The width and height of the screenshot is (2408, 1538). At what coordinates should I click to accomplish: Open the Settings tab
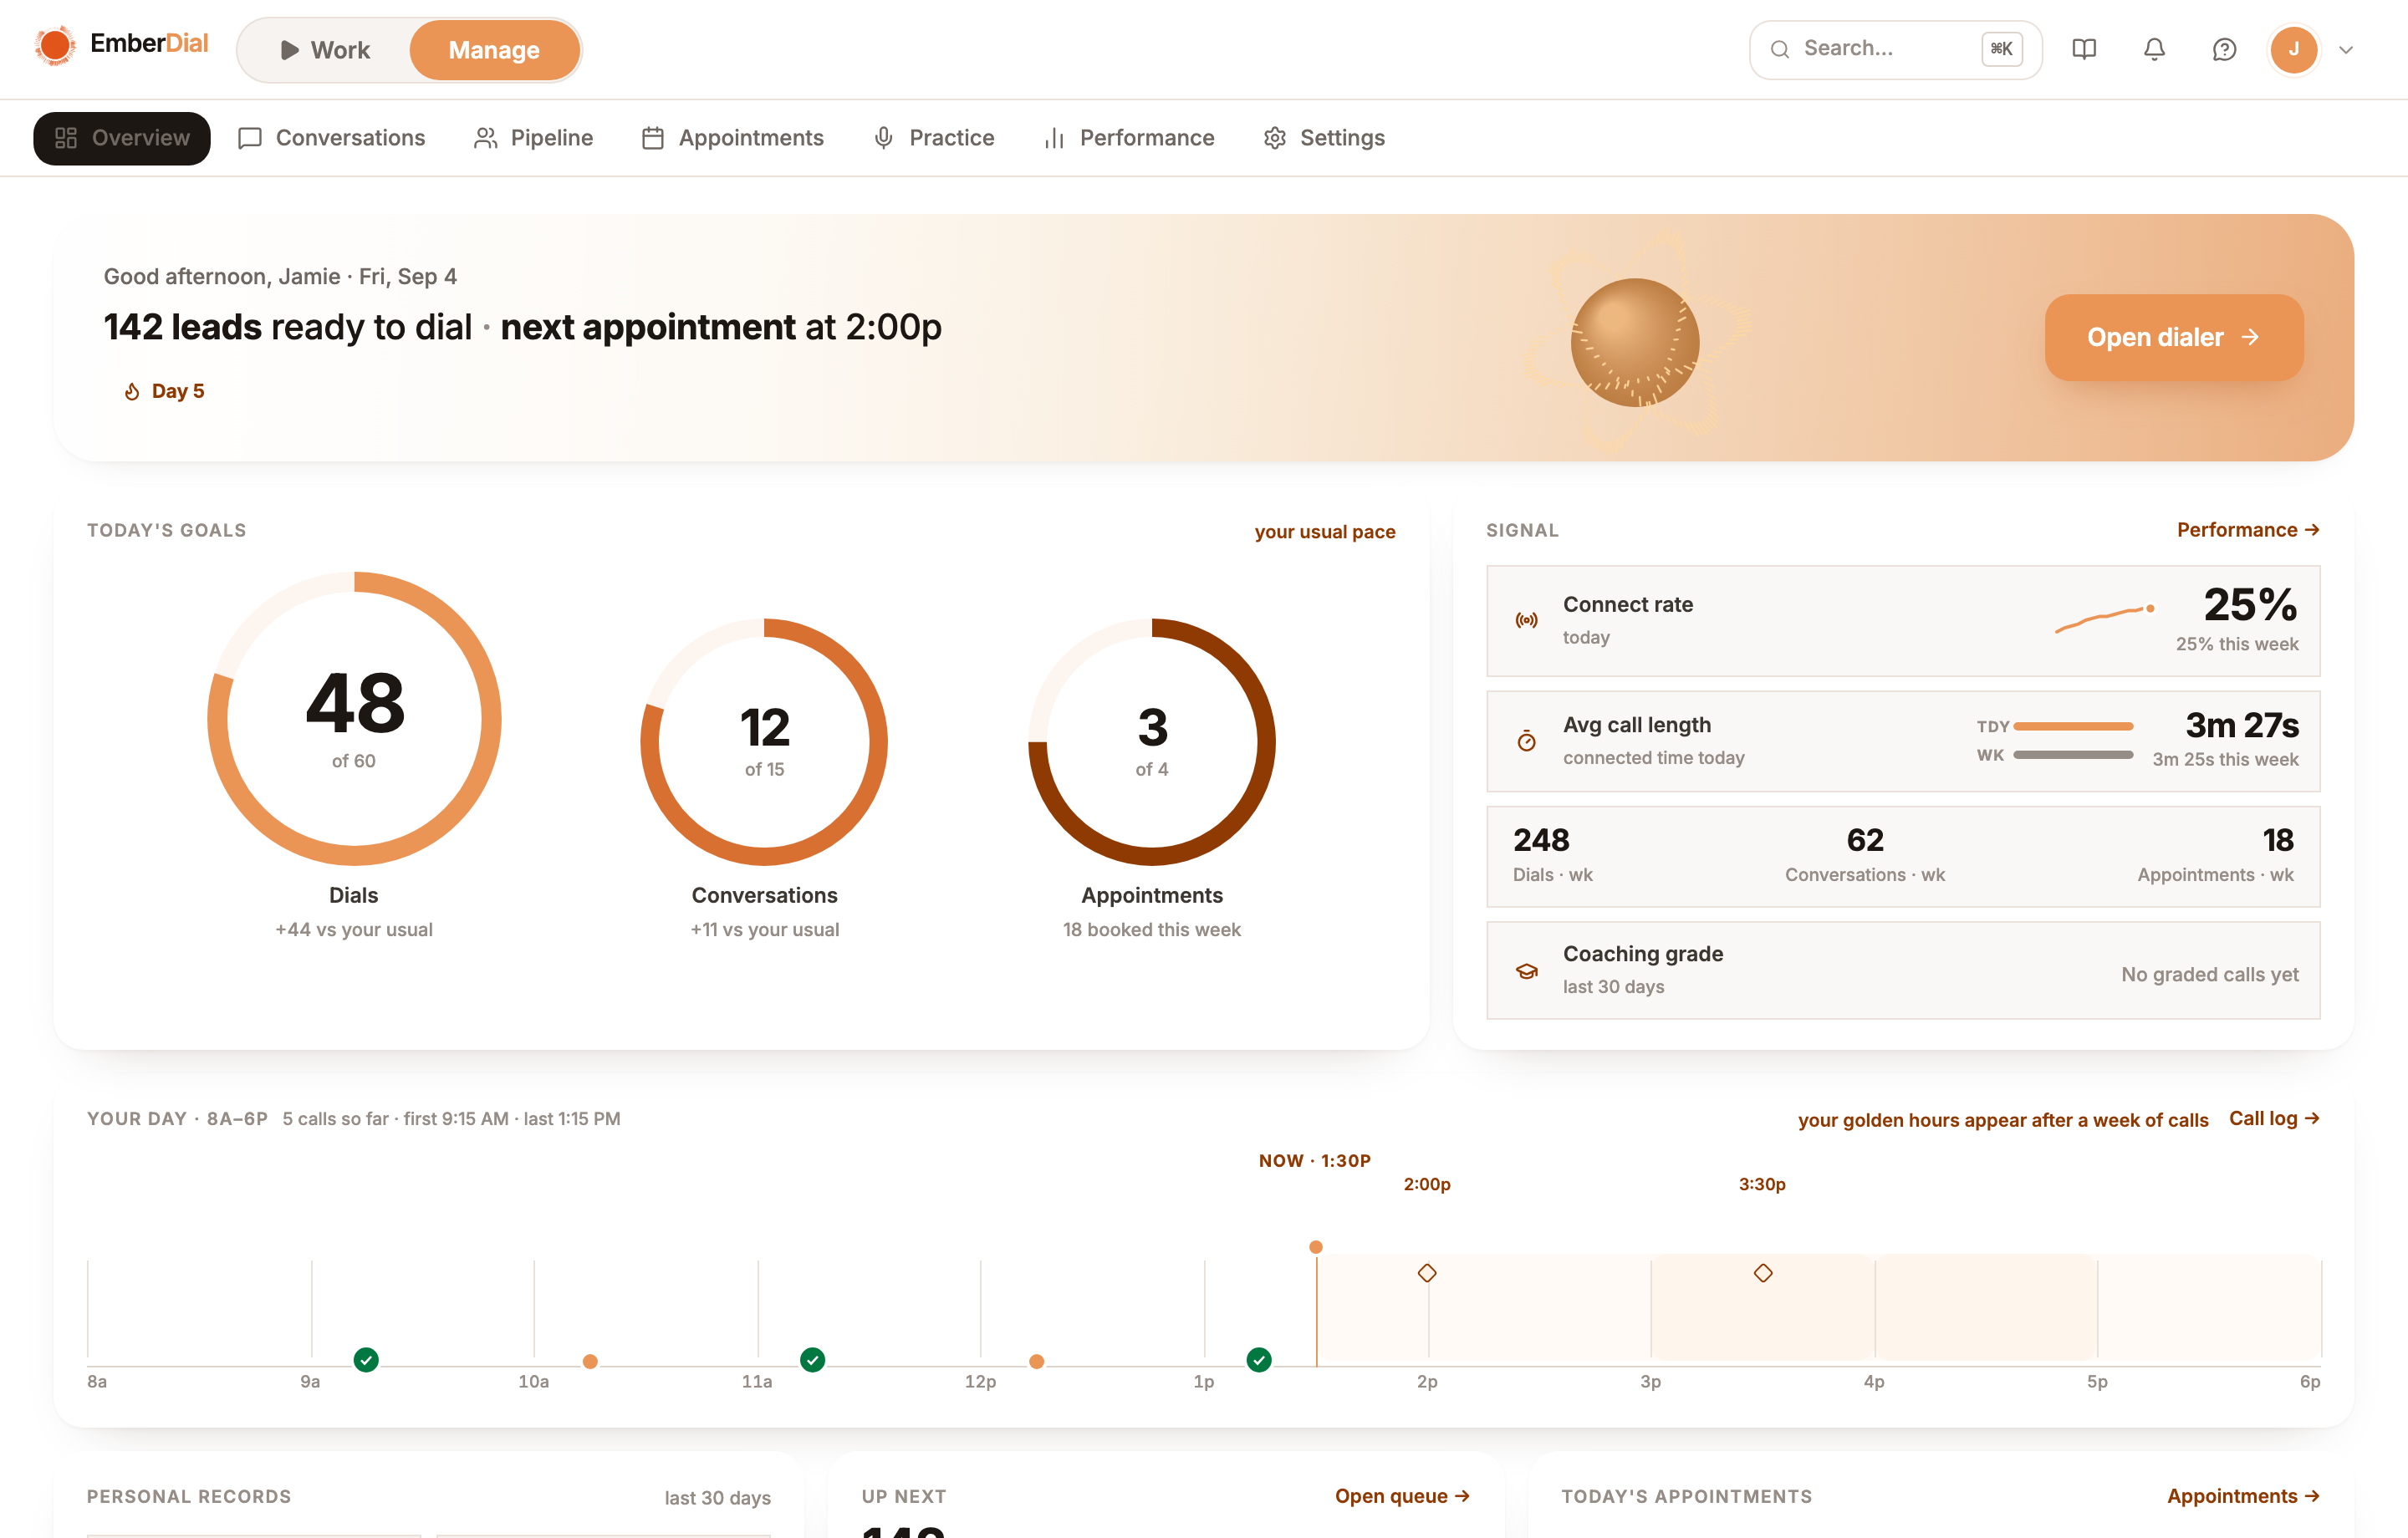[1325, 138]
